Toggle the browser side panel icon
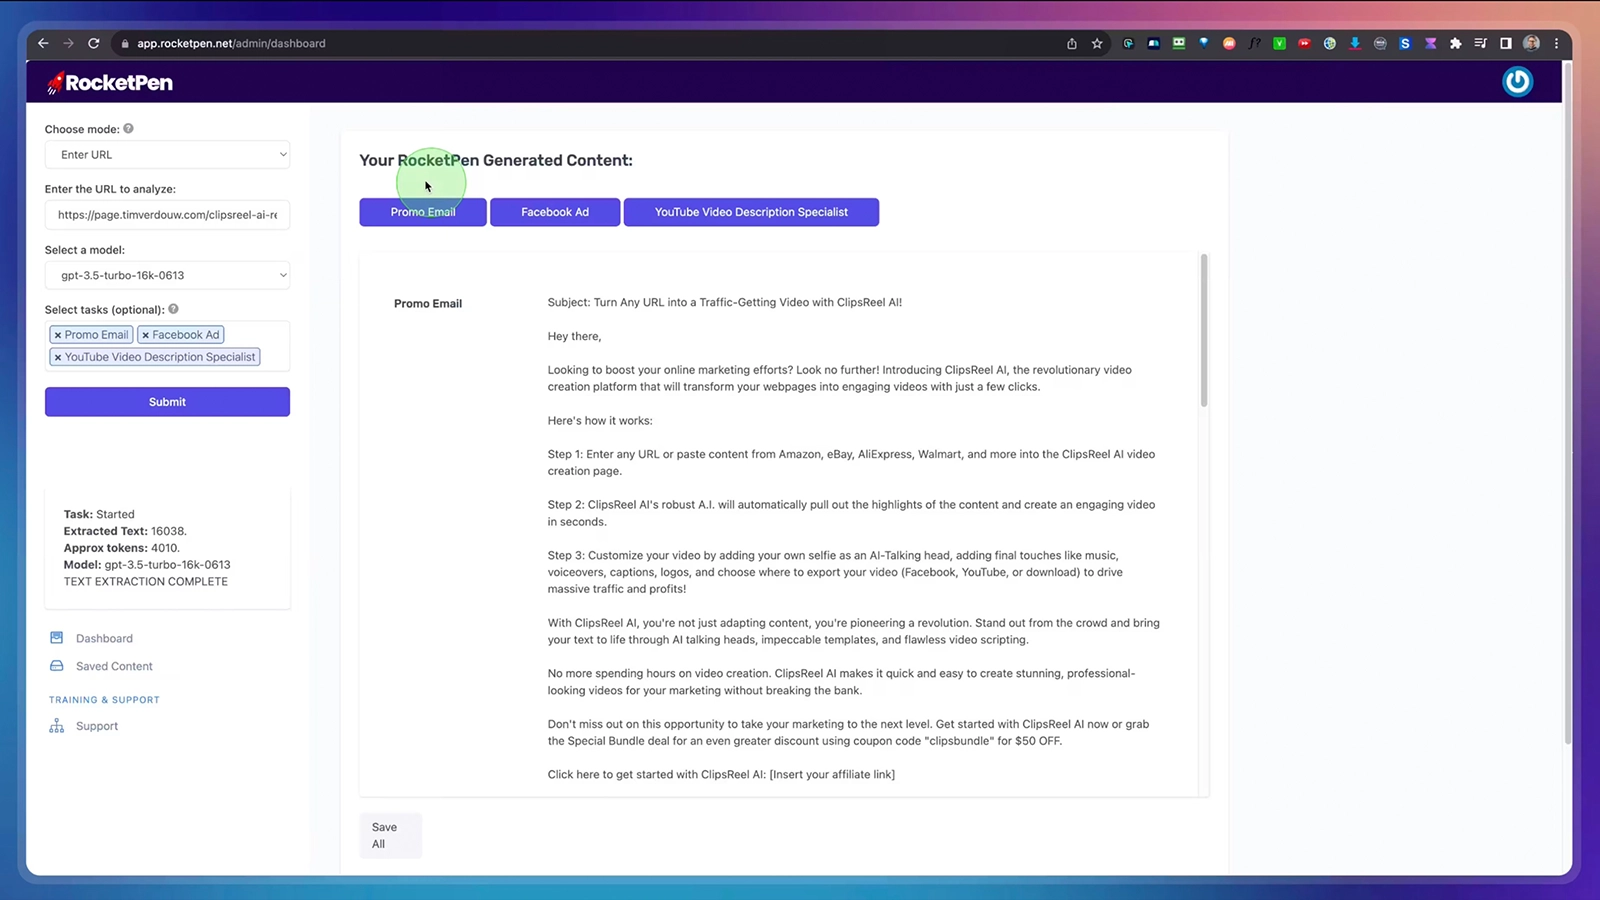 click(x=1506, y=43)
